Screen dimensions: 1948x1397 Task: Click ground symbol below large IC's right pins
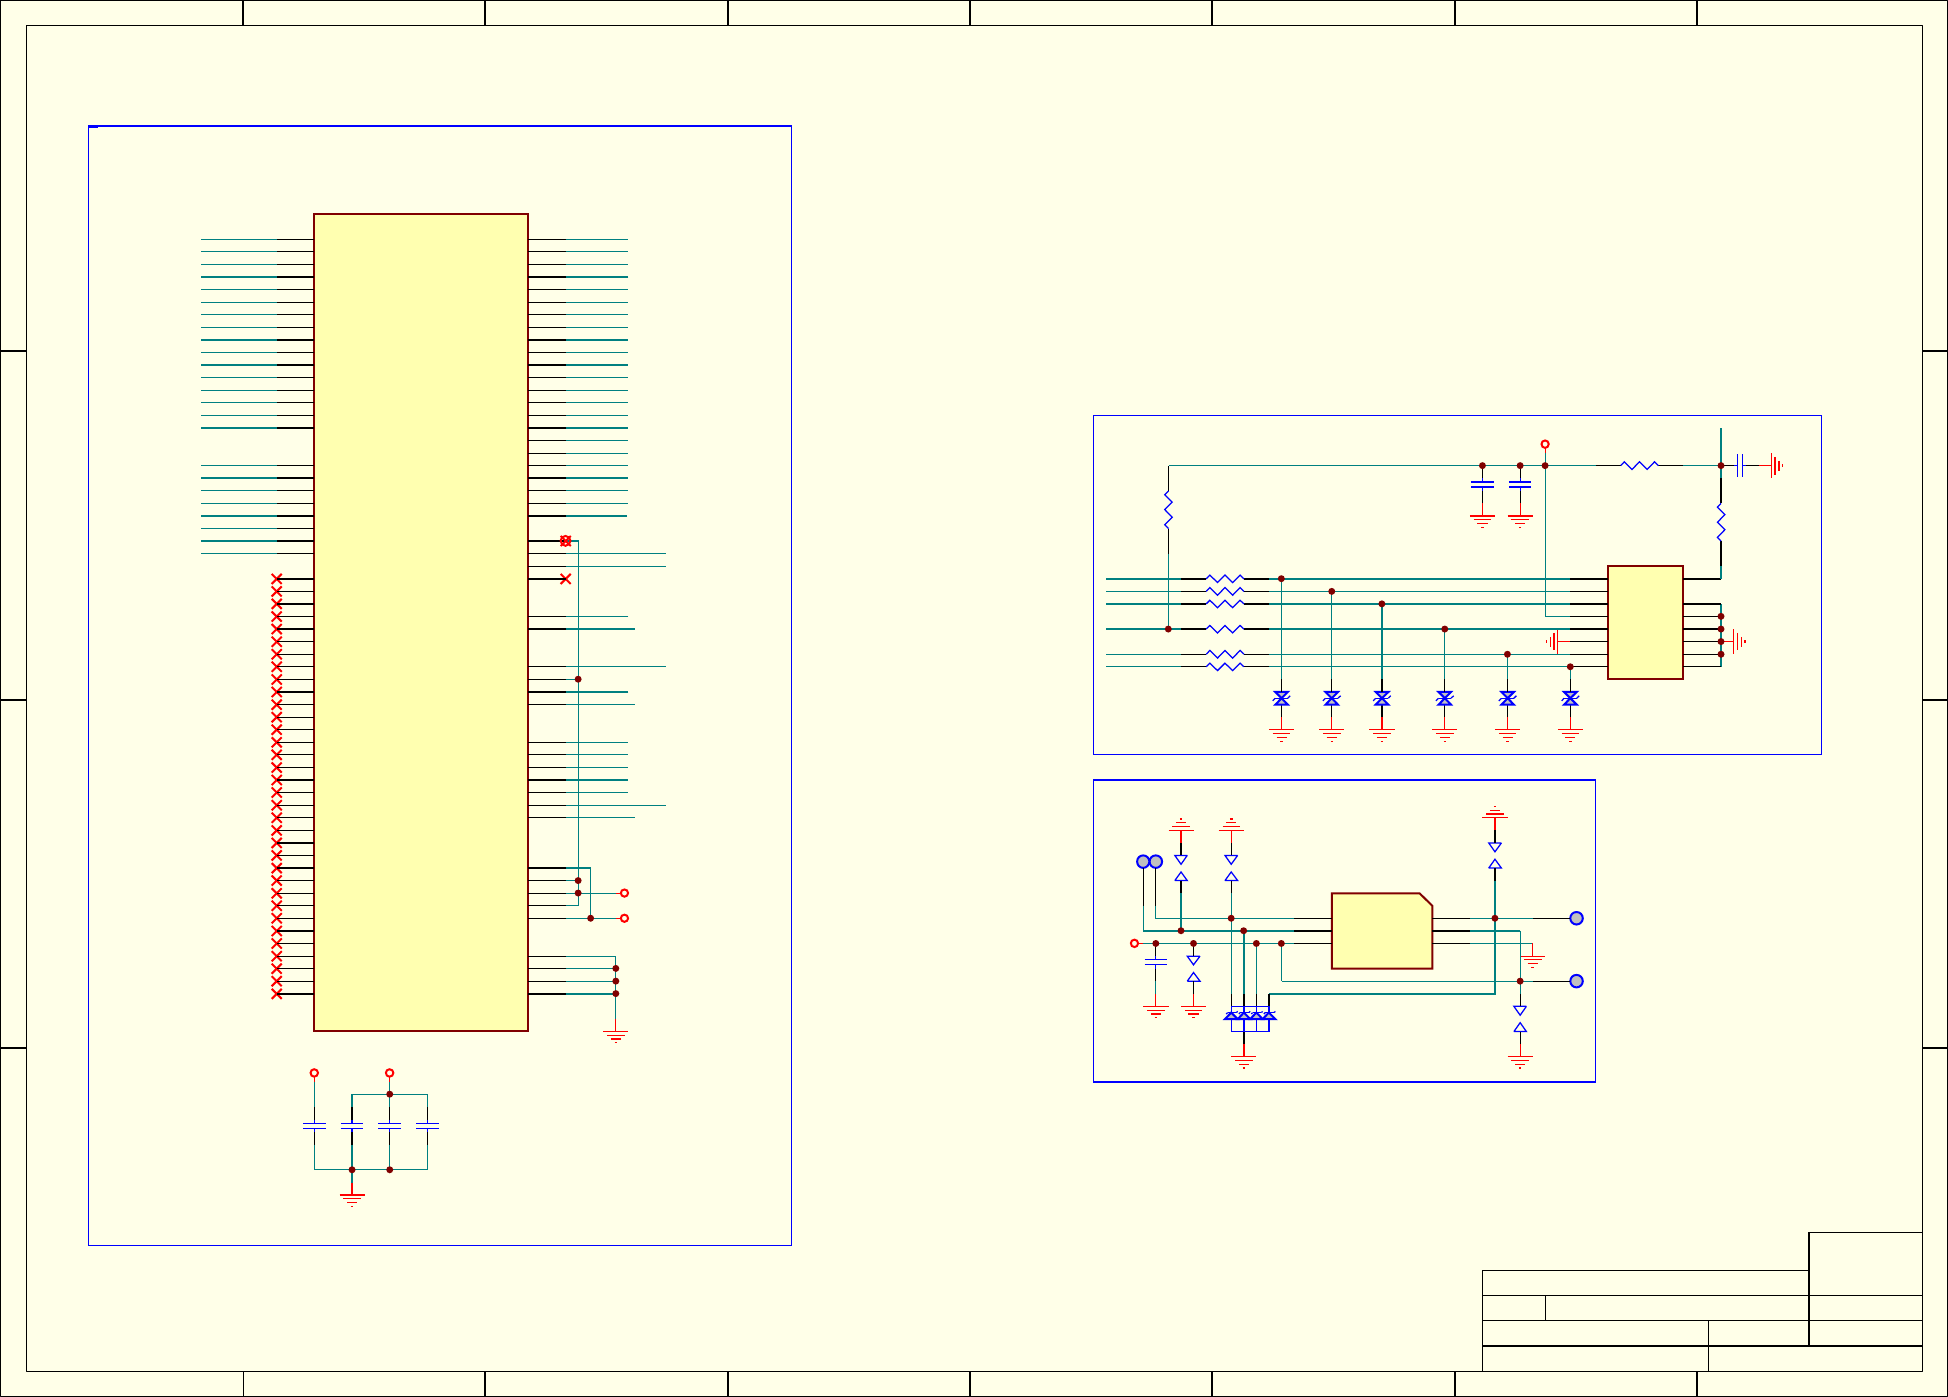(x=616, y=1036)
